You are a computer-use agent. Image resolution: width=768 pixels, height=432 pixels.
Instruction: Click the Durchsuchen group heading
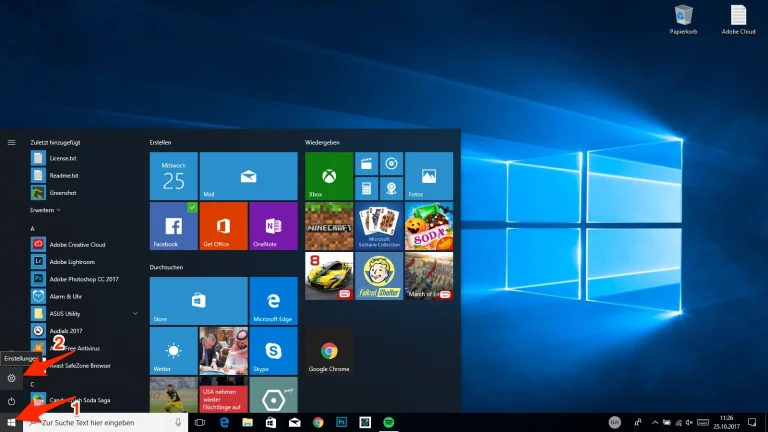point(166,267)
